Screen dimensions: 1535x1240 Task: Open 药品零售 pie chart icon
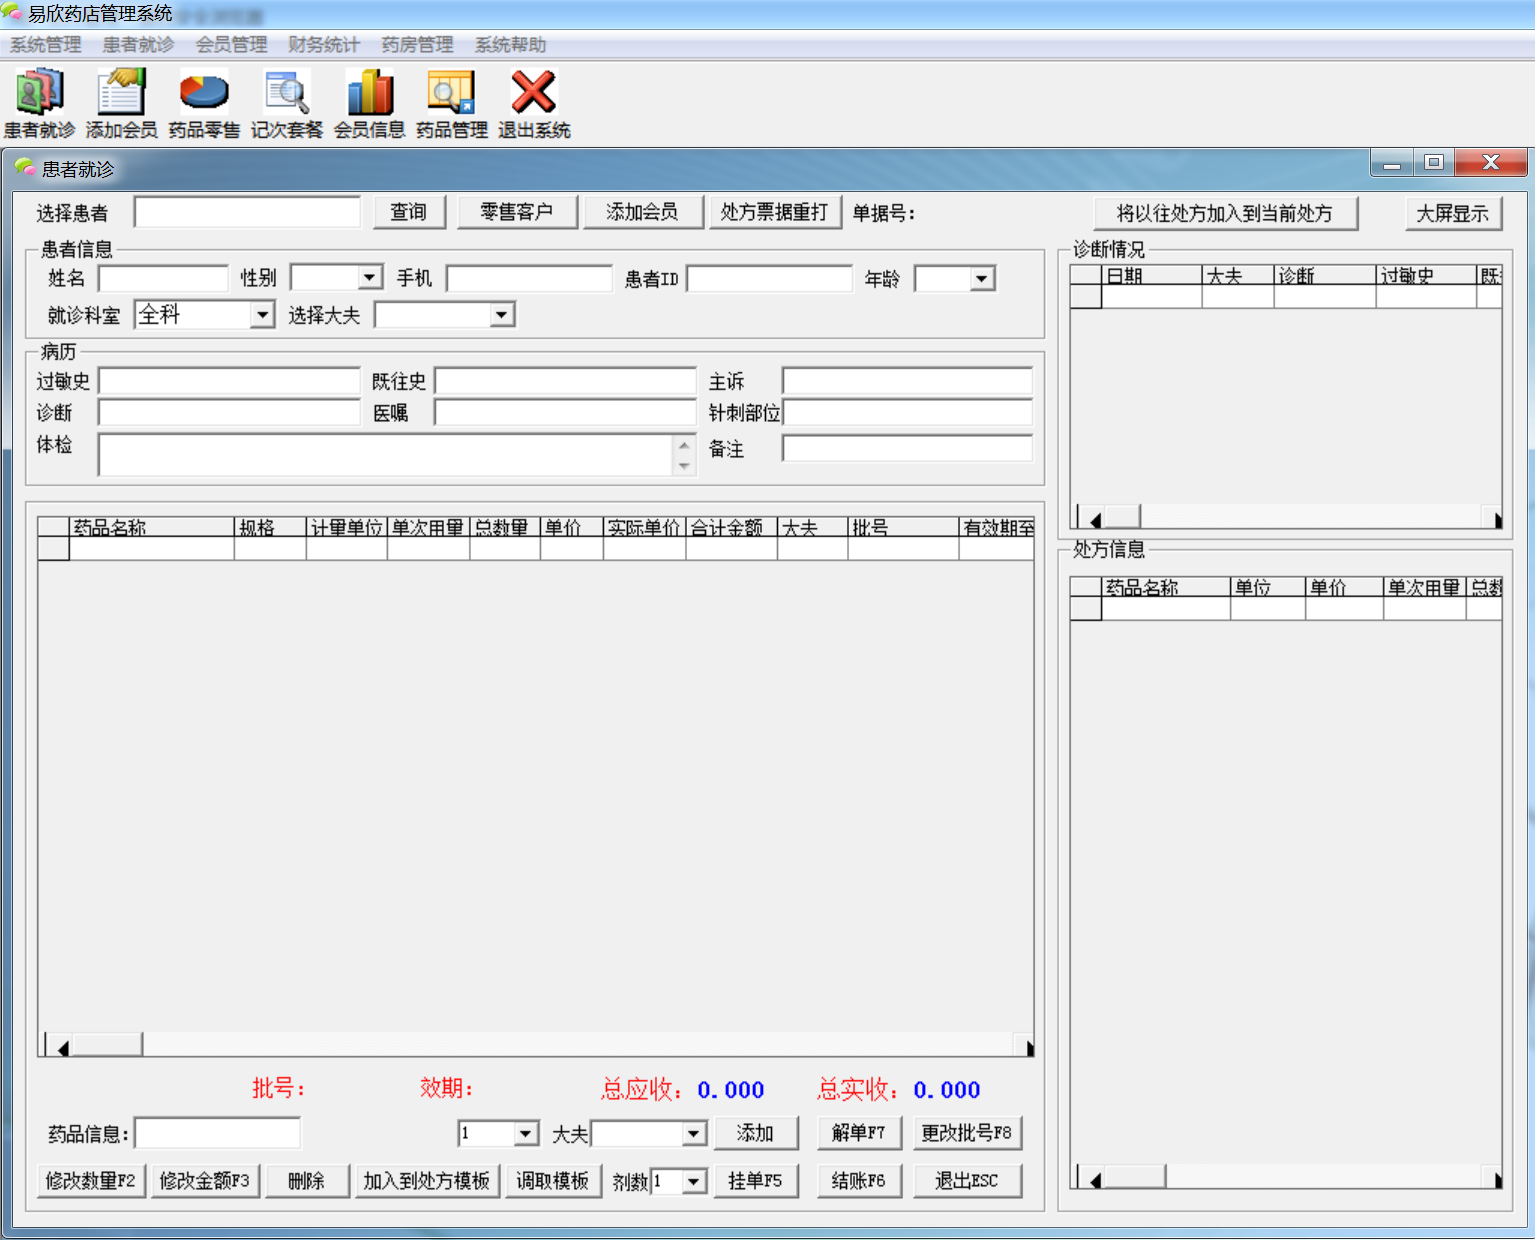204,103
